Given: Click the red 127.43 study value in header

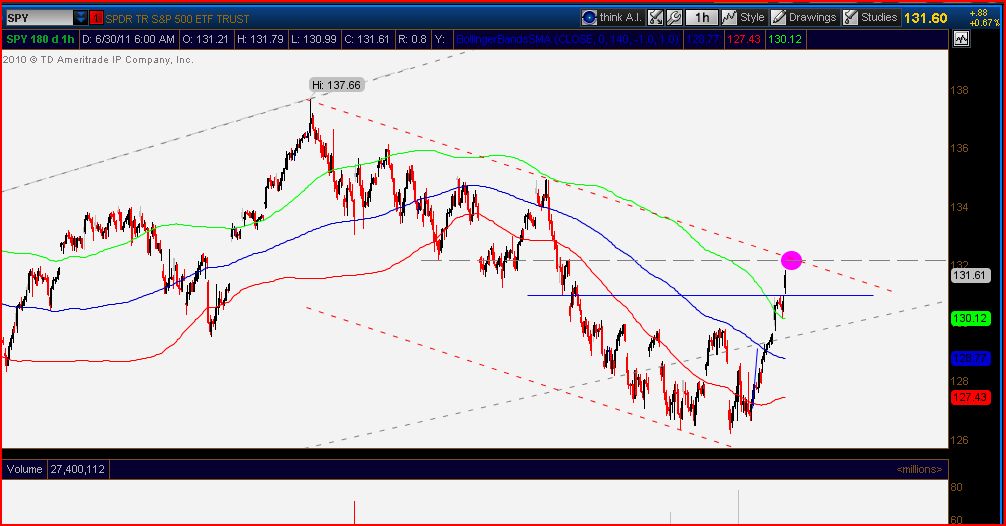Looking at the screenshot, I should (744, 39).
